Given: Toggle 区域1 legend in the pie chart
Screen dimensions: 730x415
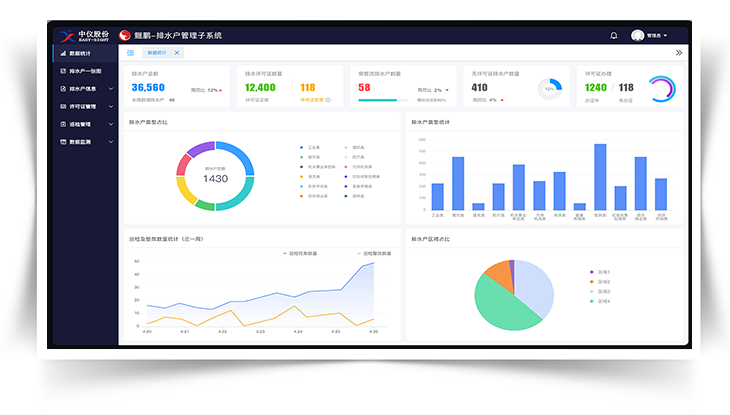Looking at the screenshot, I should tap(597, 272).
